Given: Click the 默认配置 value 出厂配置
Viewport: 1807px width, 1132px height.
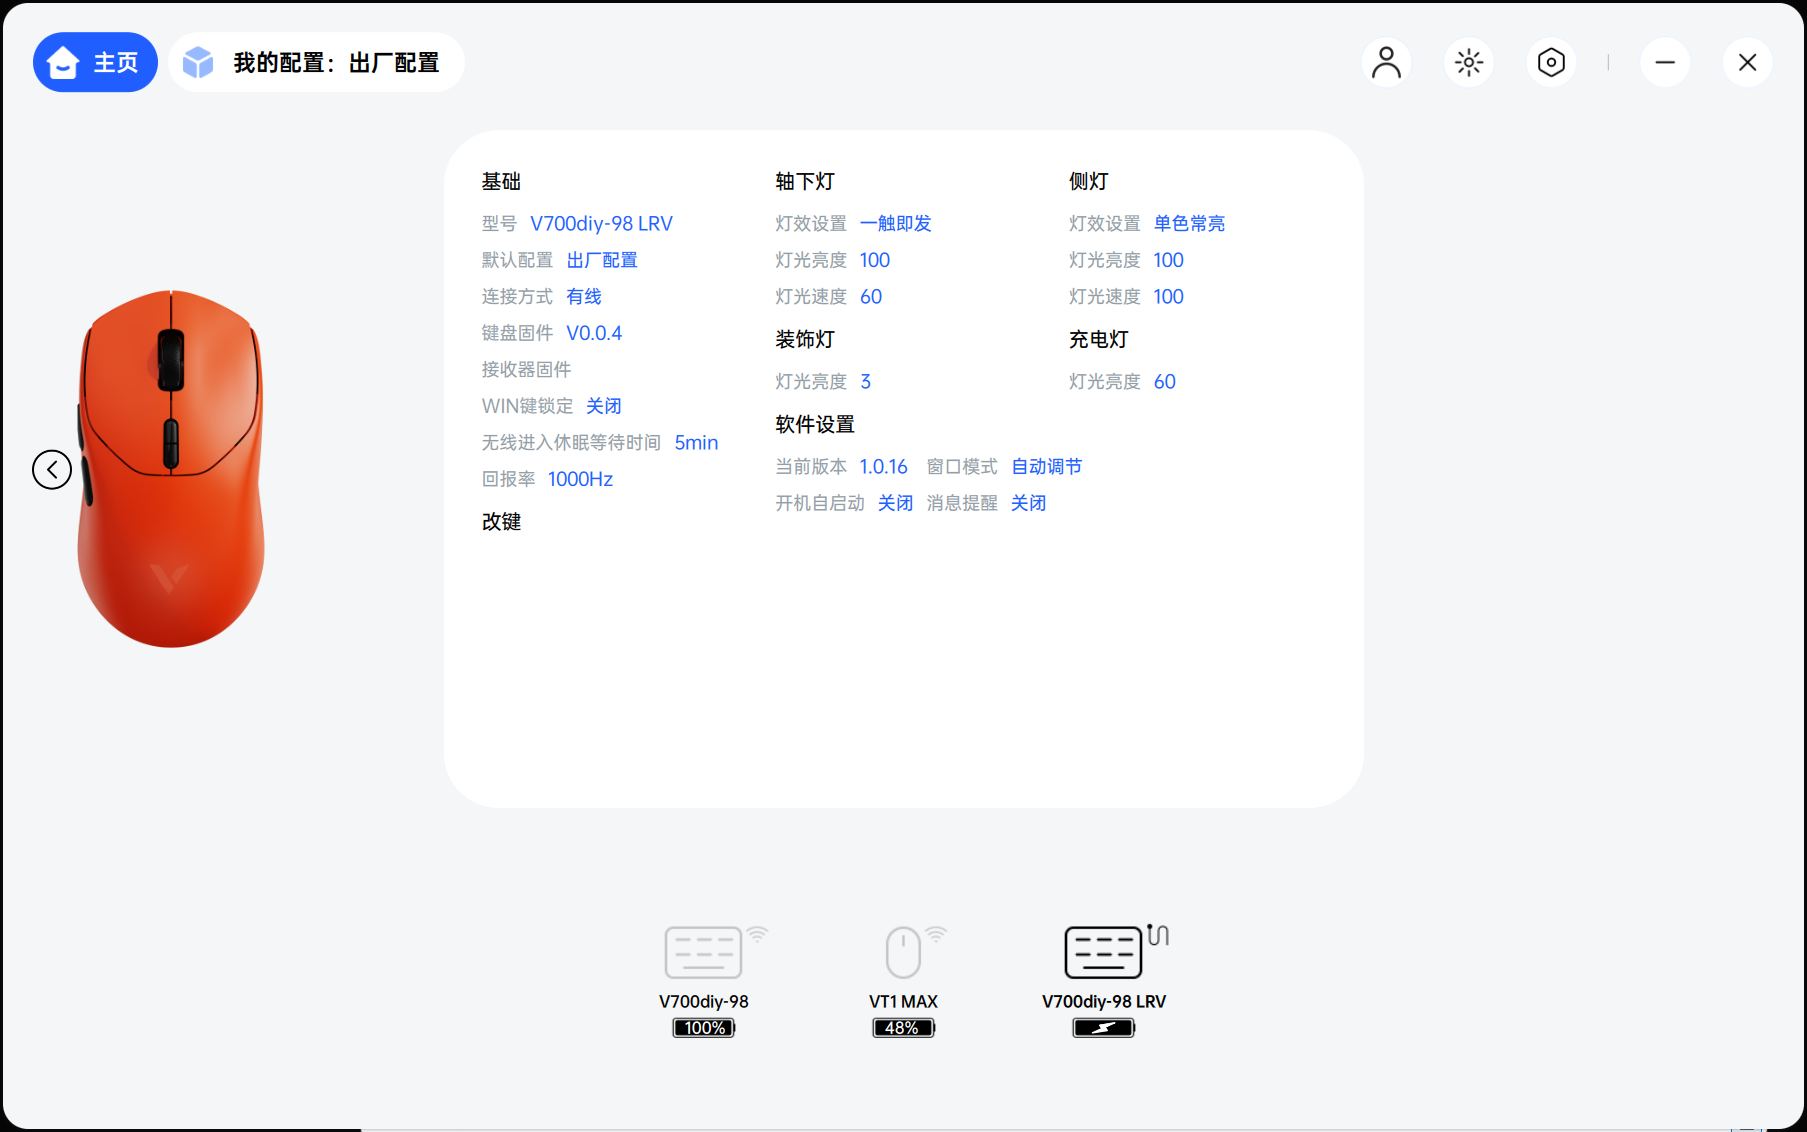Looking at the screenshot, I should point(602,260).
